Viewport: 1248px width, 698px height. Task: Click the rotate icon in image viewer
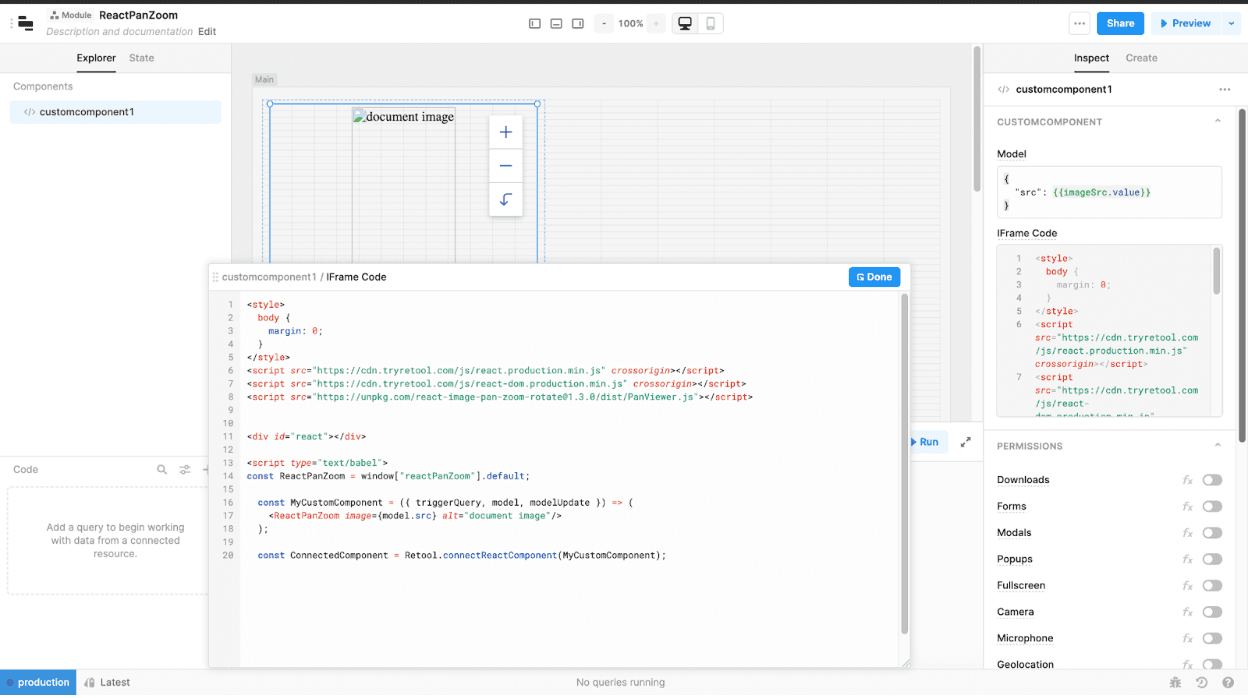pyautogui.click(x=505, y=200)
